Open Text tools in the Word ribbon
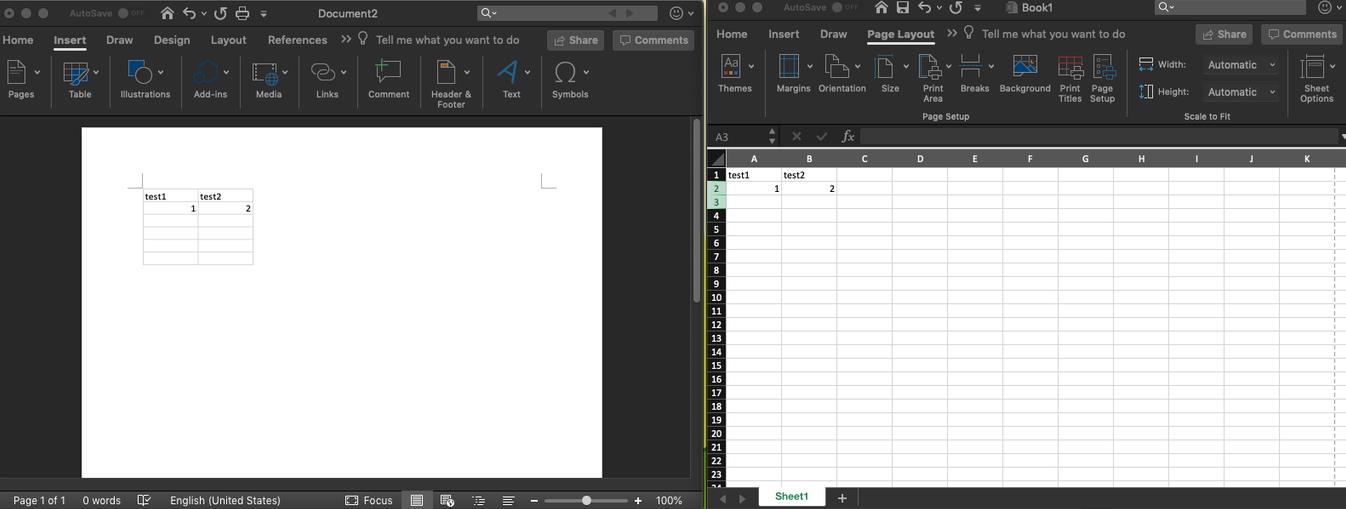Image resolution: width=1346 pixels, height=509 pixels. point(511,80)
